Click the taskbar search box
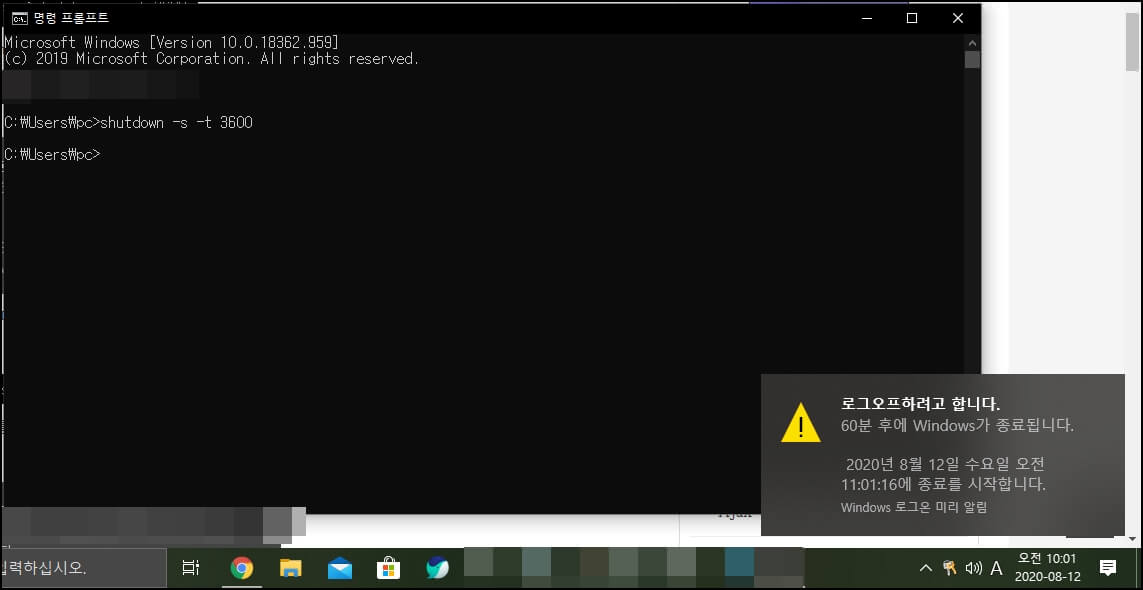This screenshot has width=1143, height=590. 83,568
